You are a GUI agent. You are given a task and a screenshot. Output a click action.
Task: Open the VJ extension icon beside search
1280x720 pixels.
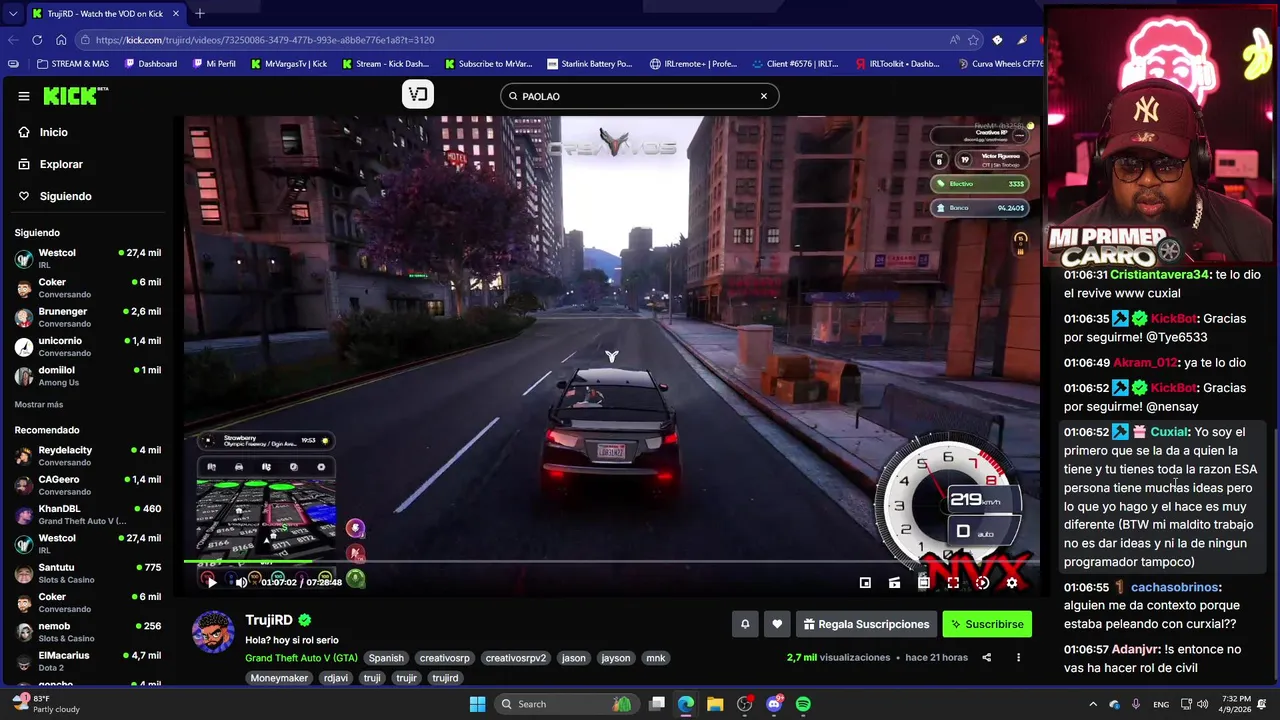(x=418, y=95)
